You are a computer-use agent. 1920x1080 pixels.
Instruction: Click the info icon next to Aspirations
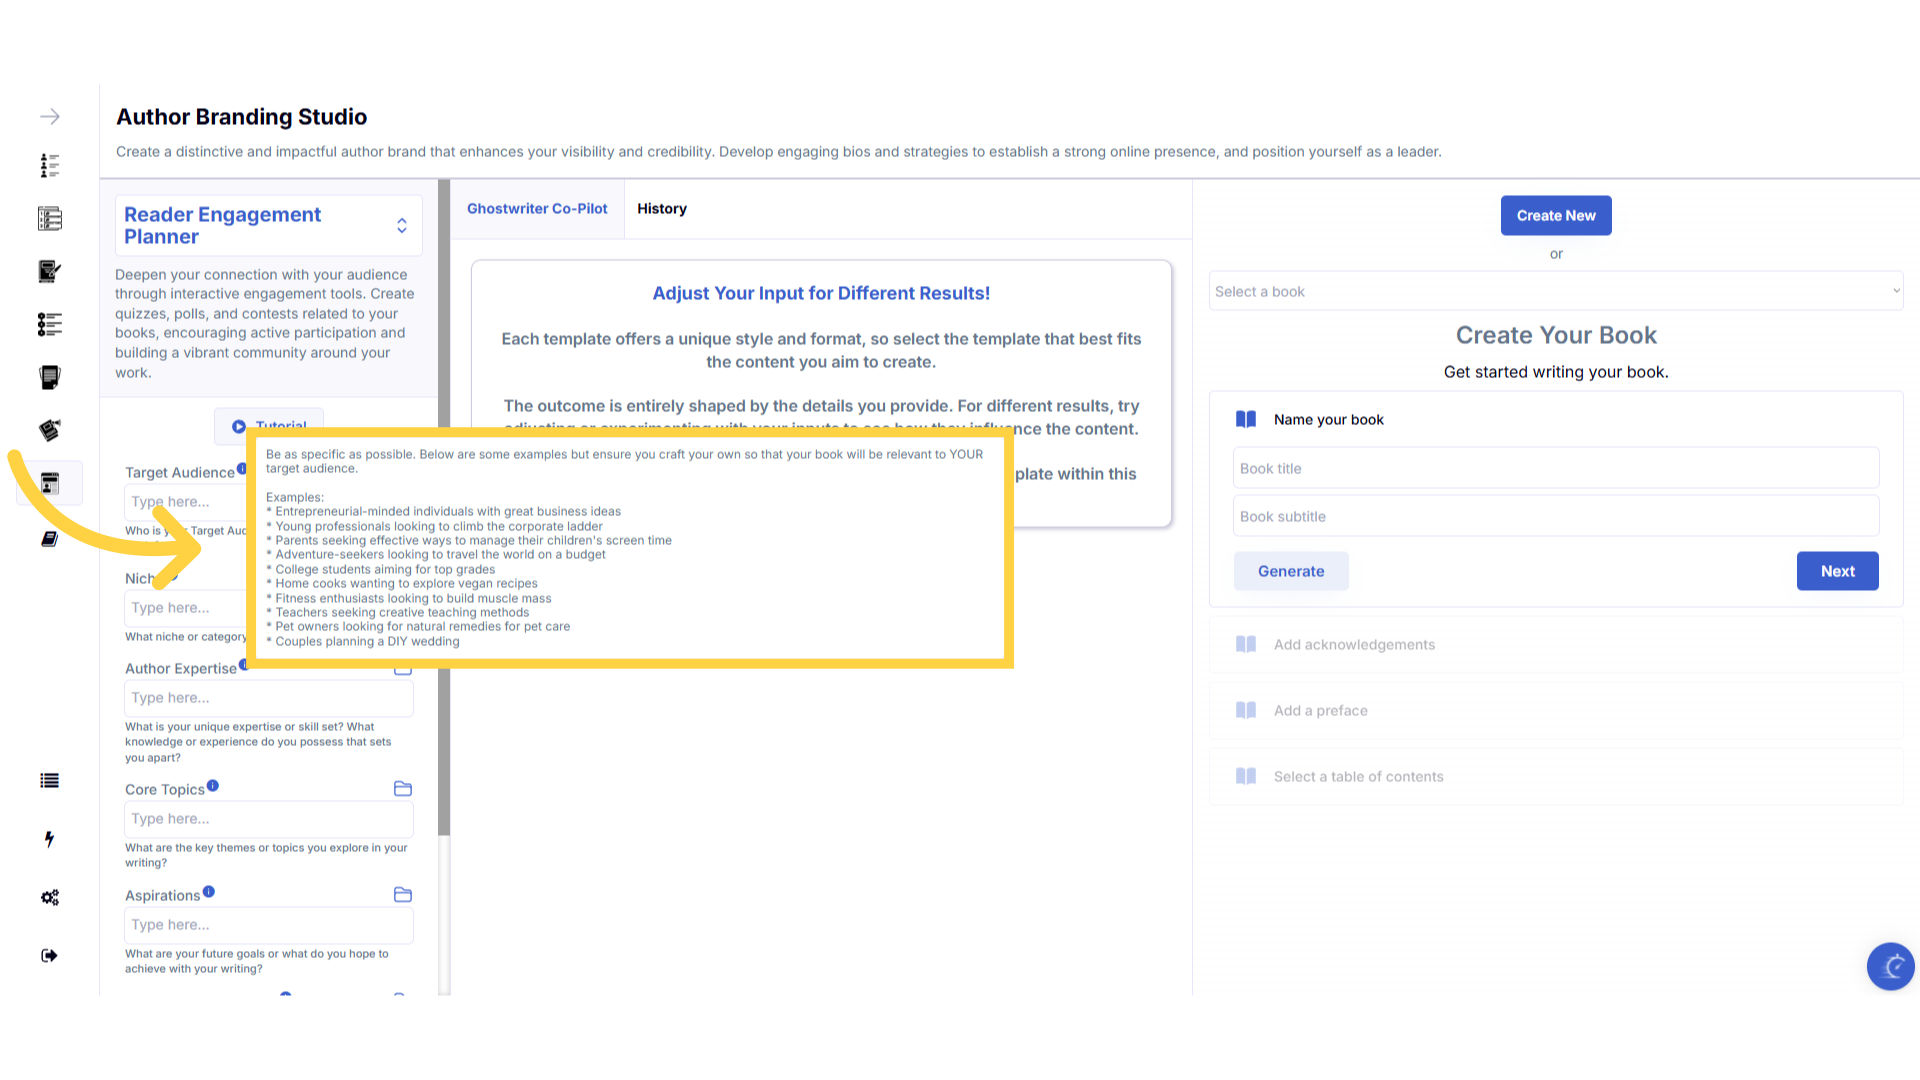pos(209,892)
